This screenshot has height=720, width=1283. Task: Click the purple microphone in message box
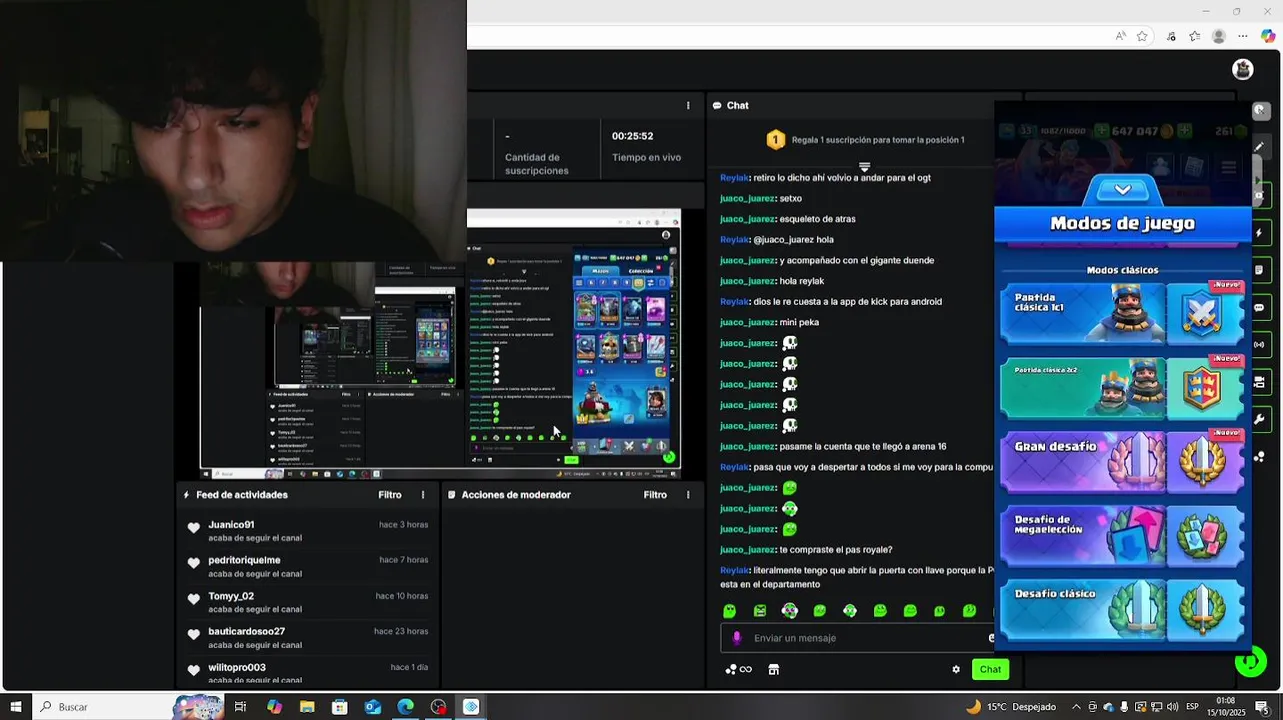[737, 638]
